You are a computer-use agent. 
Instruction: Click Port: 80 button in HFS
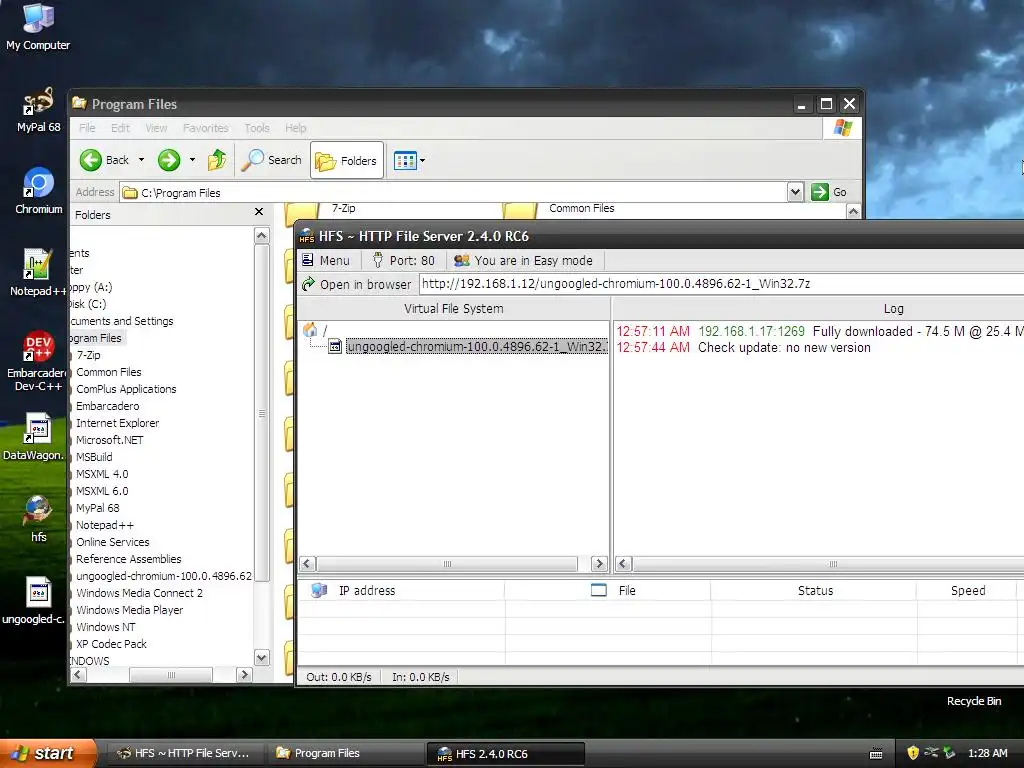404,261
